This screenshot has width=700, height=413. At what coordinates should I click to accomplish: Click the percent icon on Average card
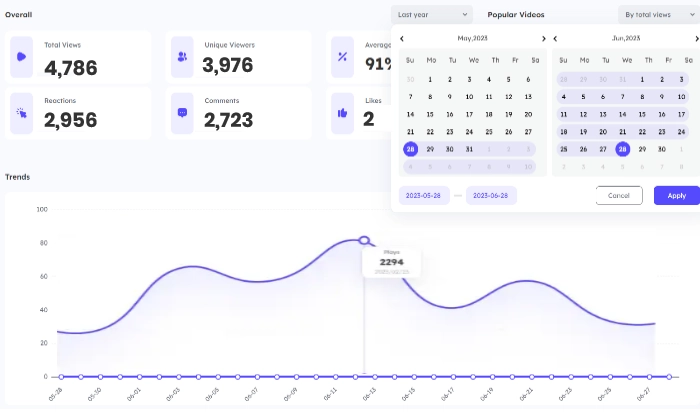pos(342,57)
